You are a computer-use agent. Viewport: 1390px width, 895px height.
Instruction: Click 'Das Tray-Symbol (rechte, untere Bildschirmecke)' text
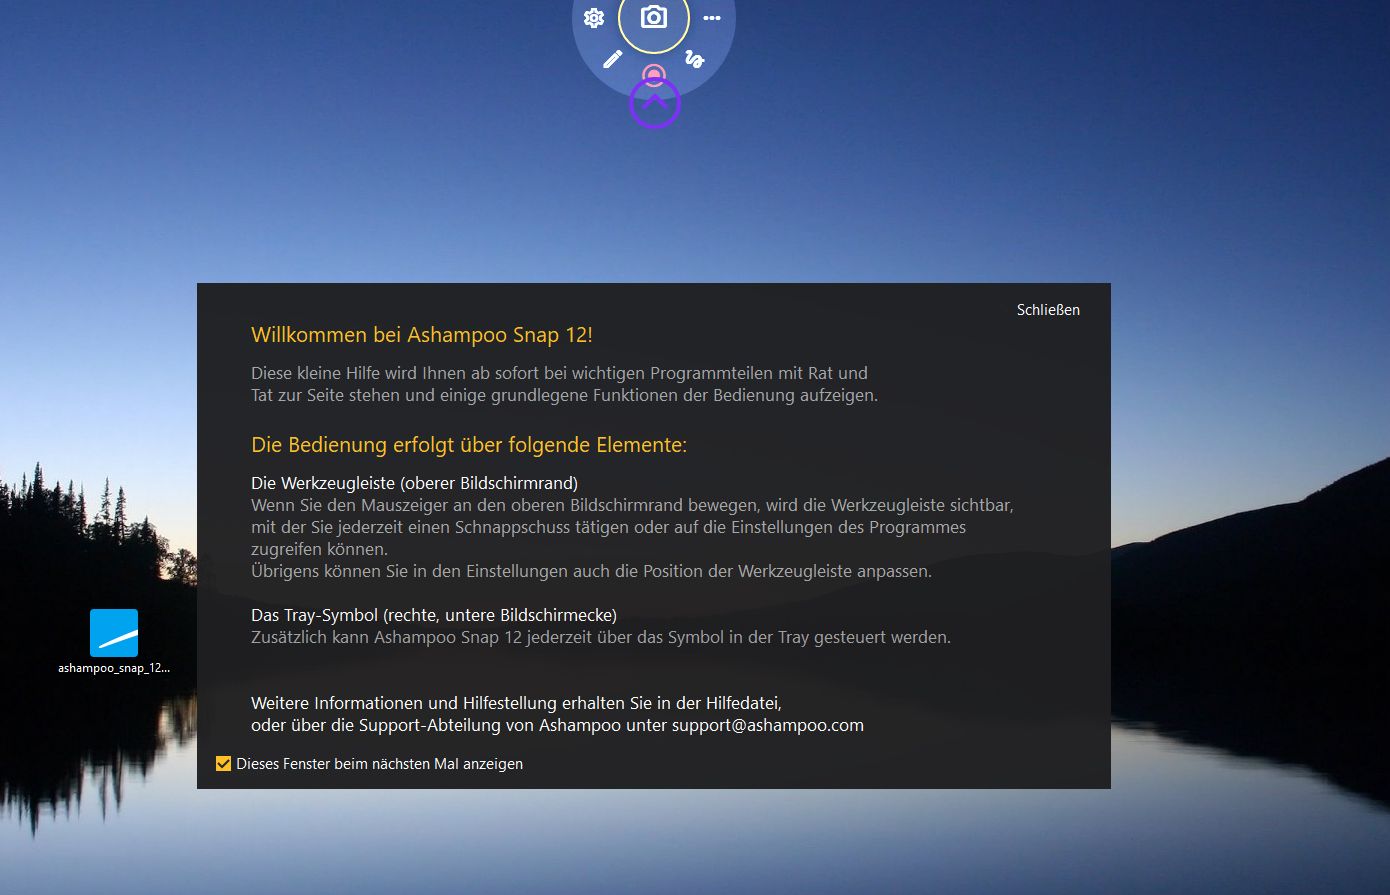click(x=434, y=615)
